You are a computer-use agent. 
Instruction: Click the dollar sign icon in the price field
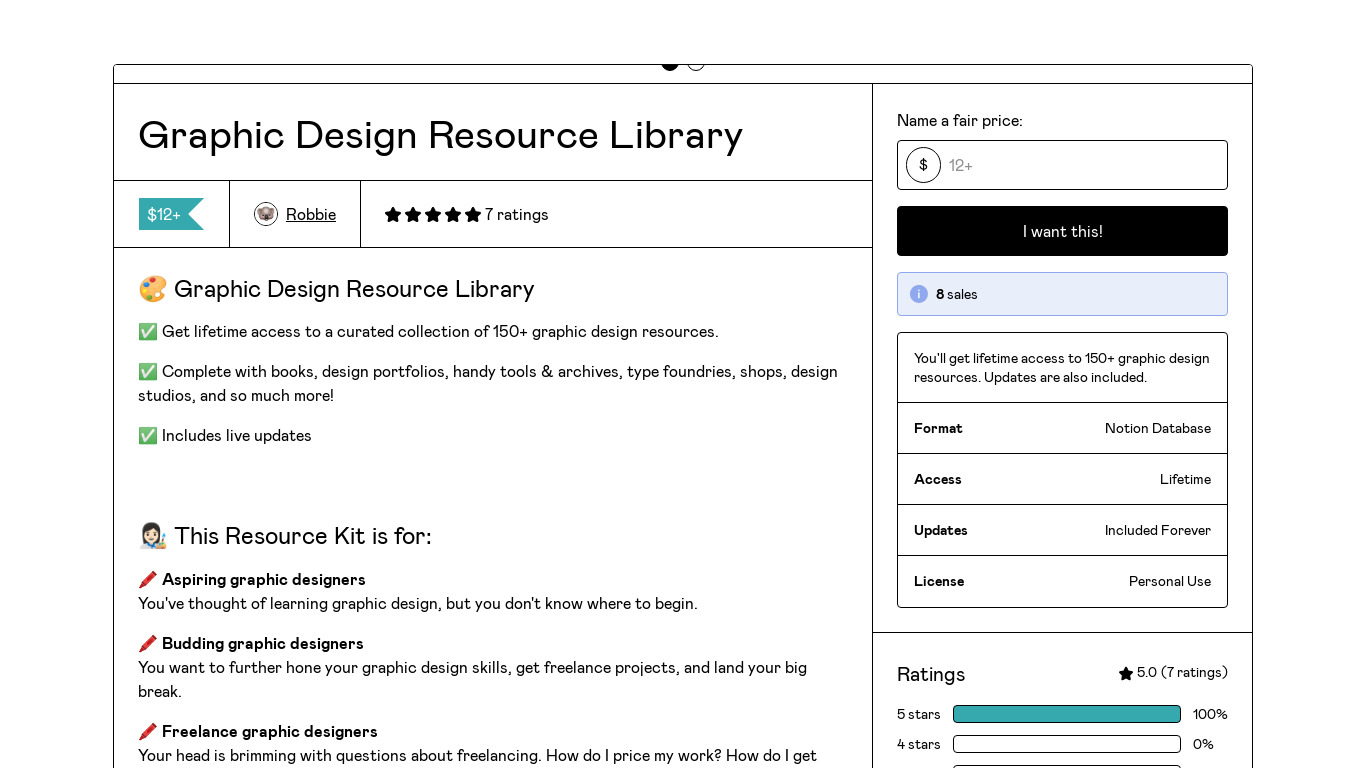click(923, 165)
